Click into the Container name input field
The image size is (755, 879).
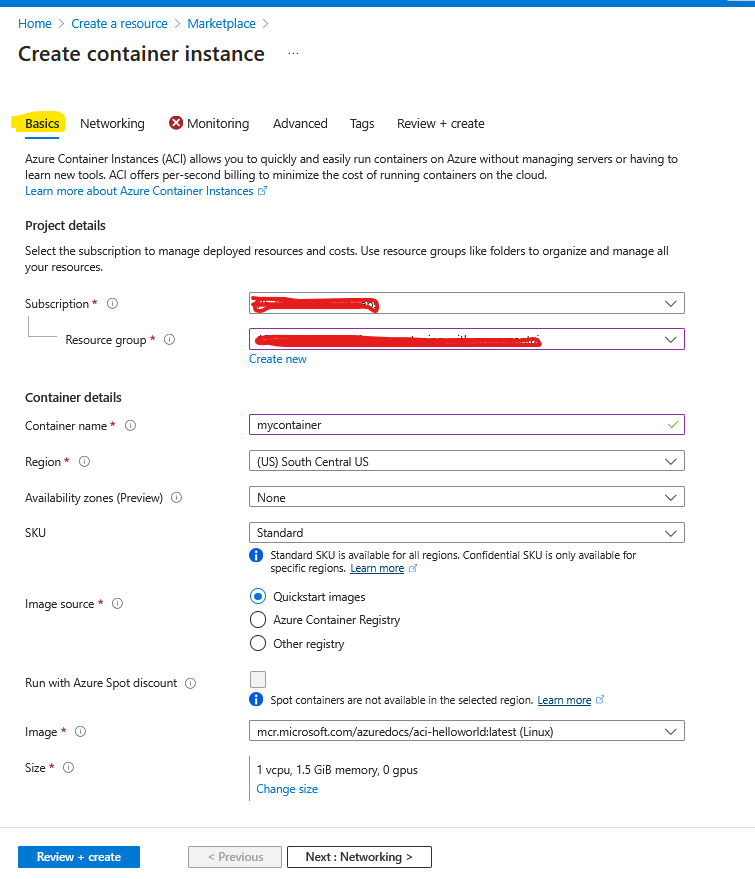coord(467,425)
